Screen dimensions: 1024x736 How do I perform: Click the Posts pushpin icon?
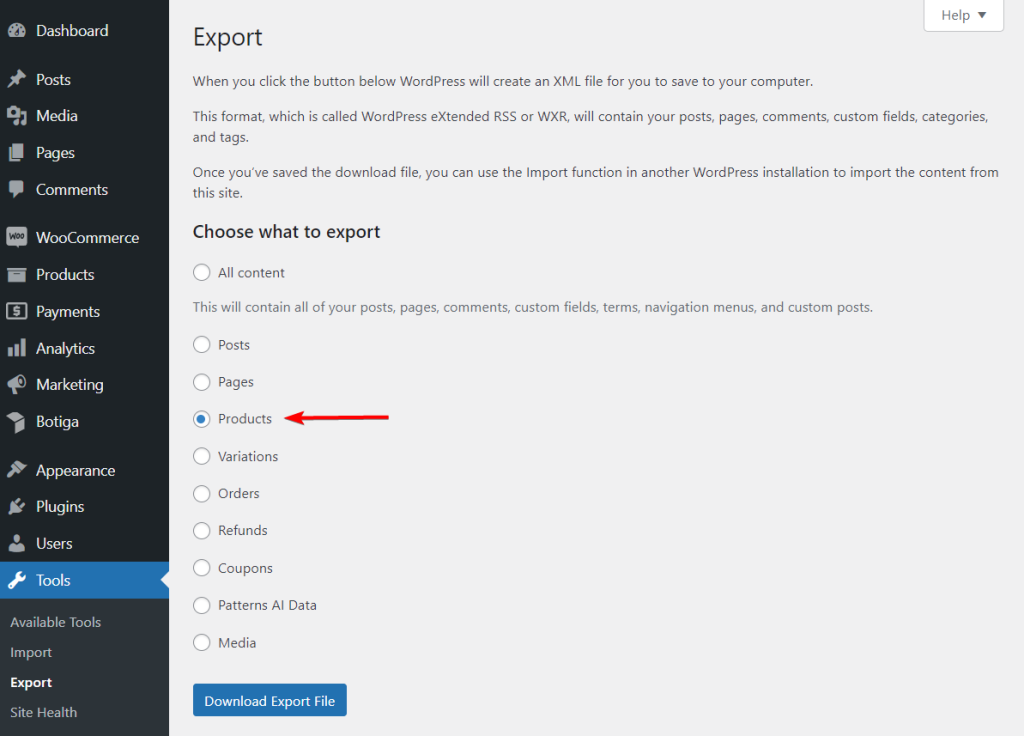click(x=17, y=79)
